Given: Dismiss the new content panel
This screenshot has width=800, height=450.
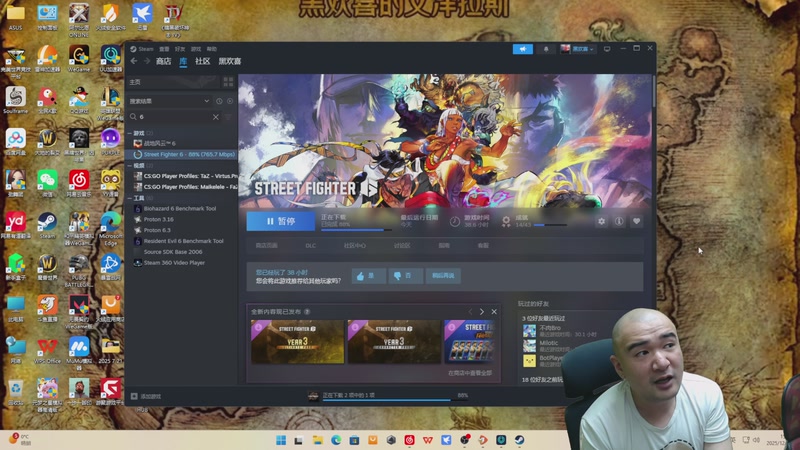Looking at the screenshot, I should coord(494,311).
